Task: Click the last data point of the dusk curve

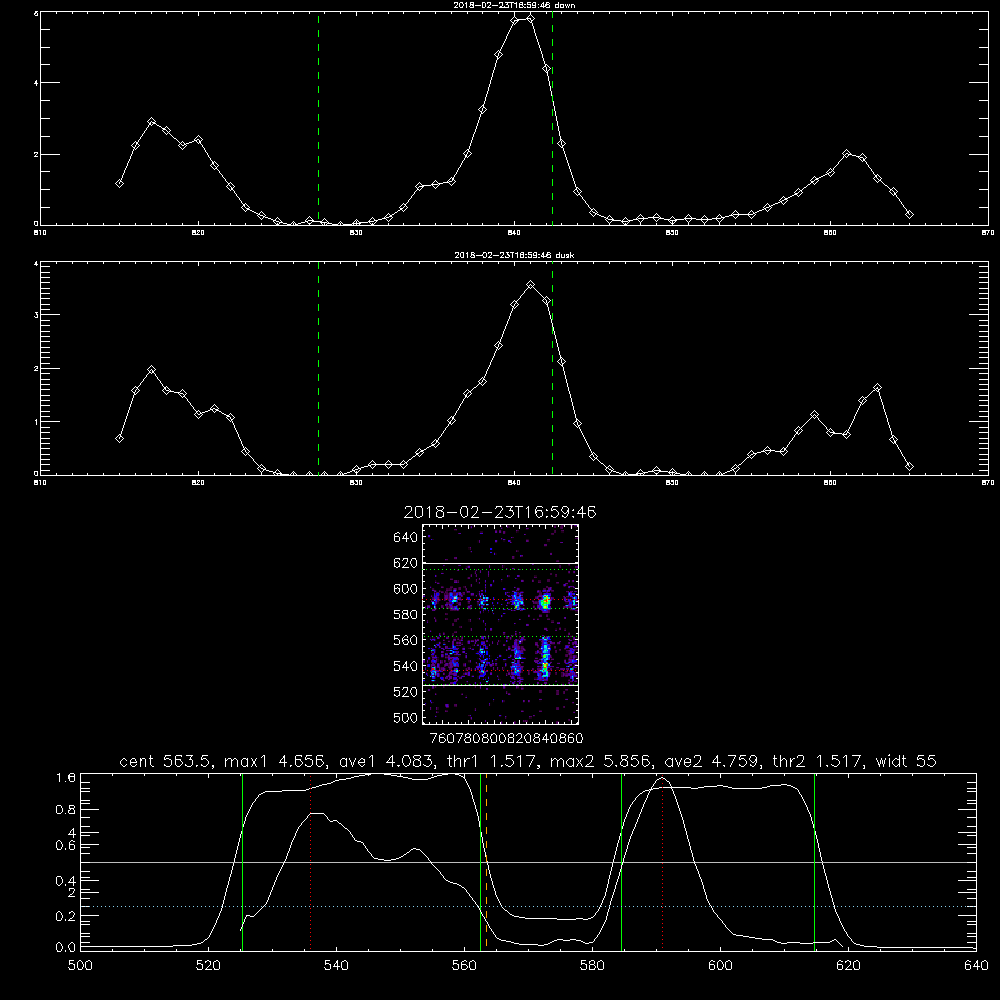Action: (909, 467)
